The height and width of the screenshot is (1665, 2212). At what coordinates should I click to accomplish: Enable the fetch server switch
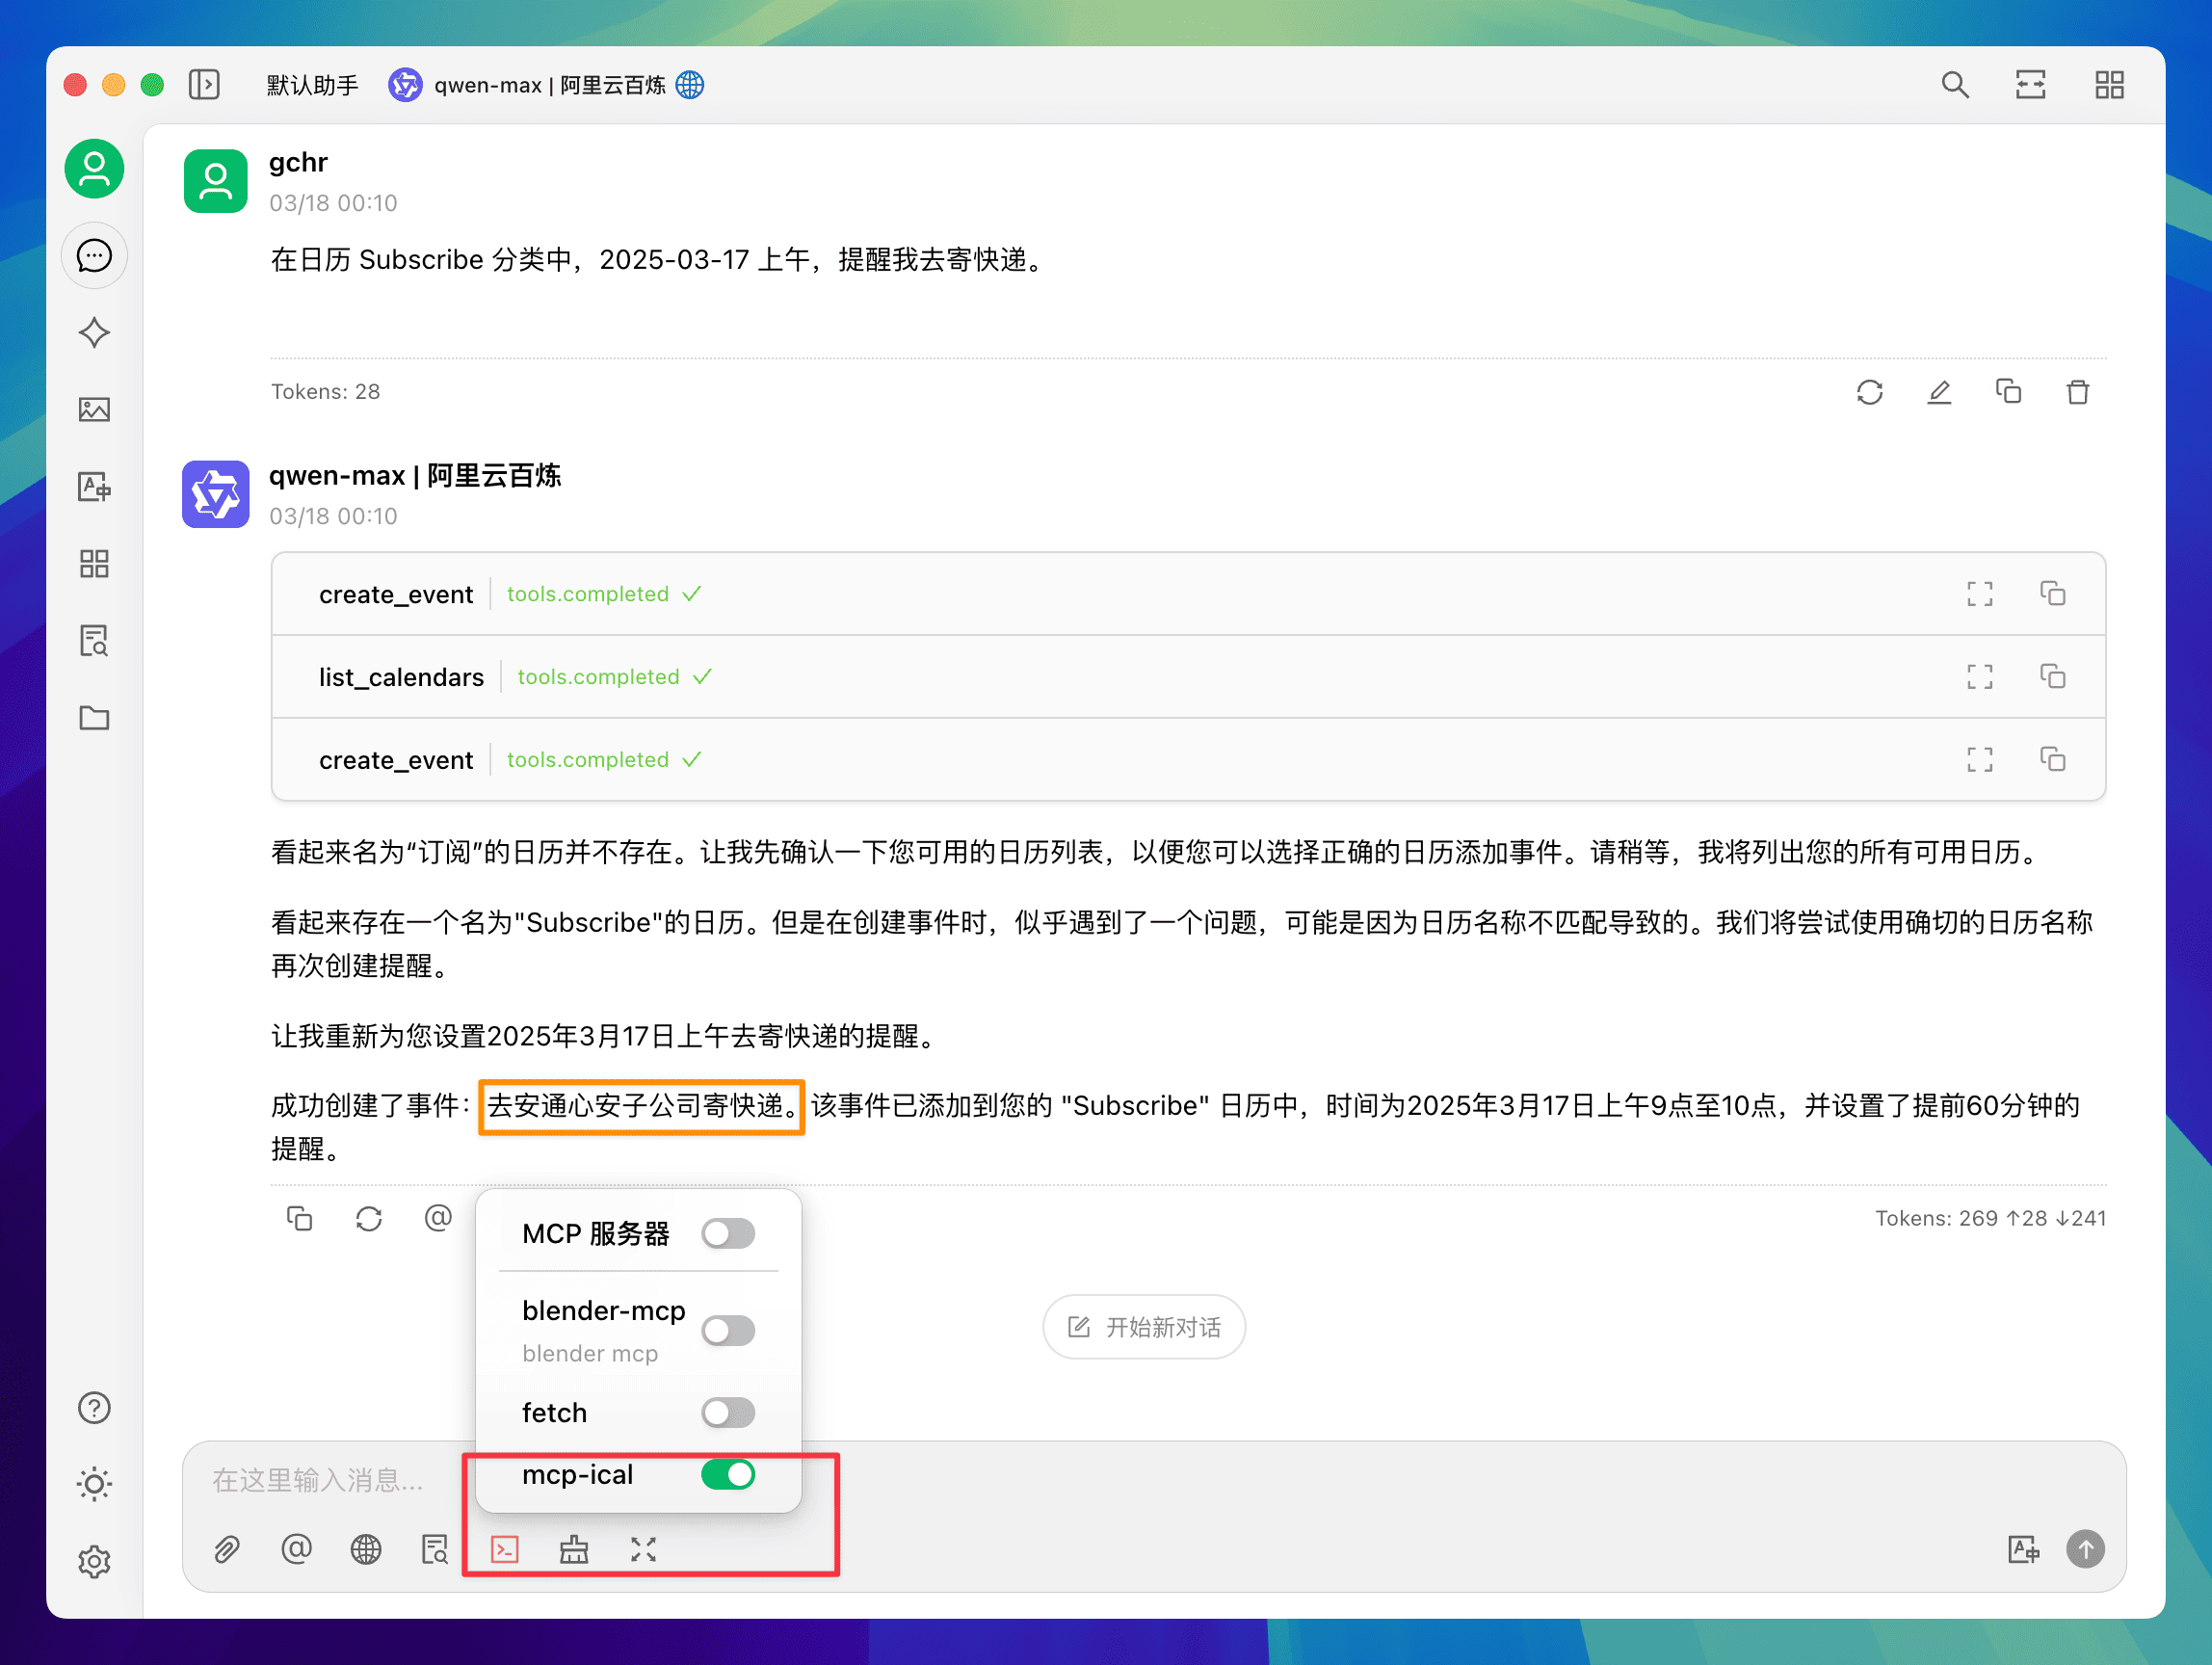pos(728,1413)
